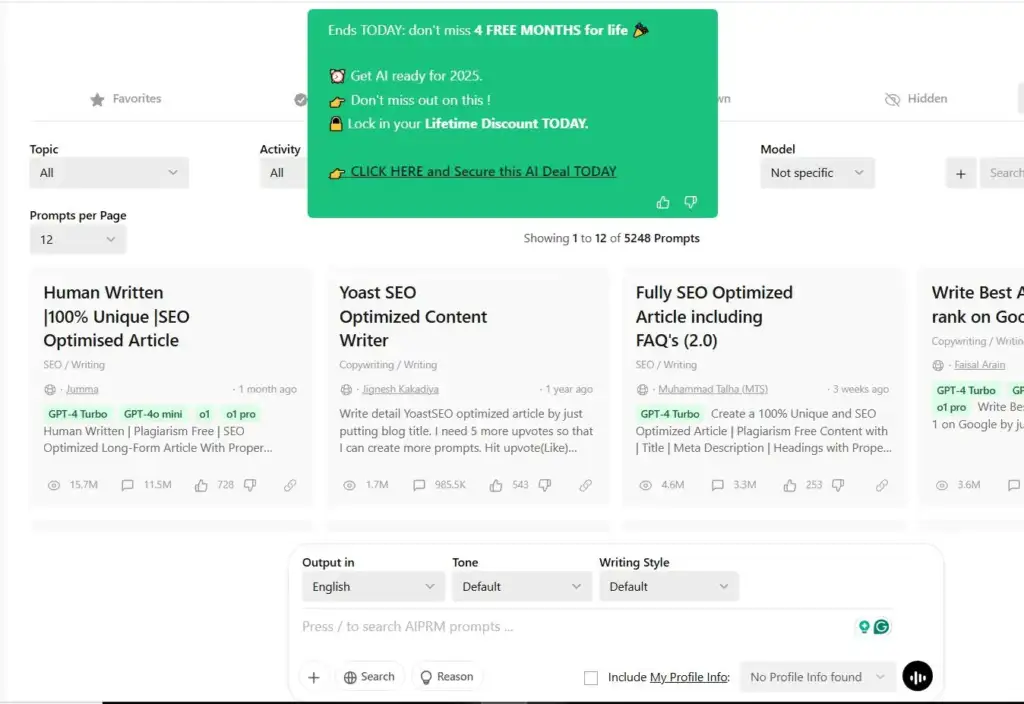The height and width of the screenshot is (704, 1024).
Task: Click thumbs up on the green promo banner
Action: coord(663,202)
